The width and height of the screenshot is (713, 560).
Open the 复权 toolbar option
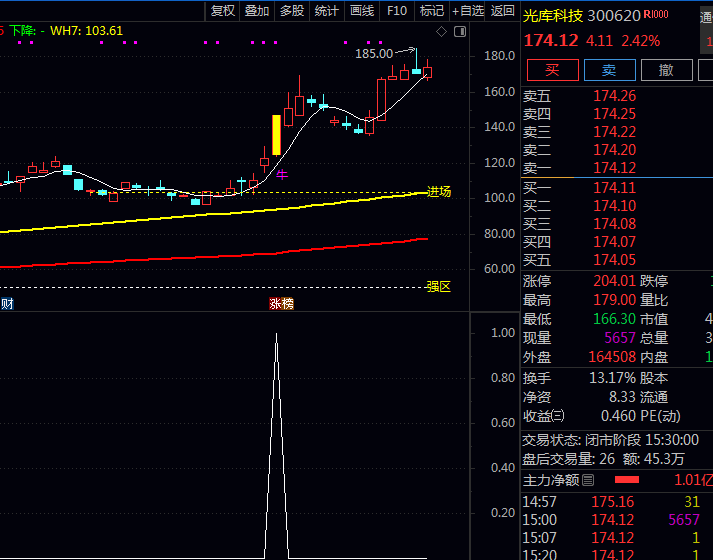pyautogui.click(x=222, y=11)
